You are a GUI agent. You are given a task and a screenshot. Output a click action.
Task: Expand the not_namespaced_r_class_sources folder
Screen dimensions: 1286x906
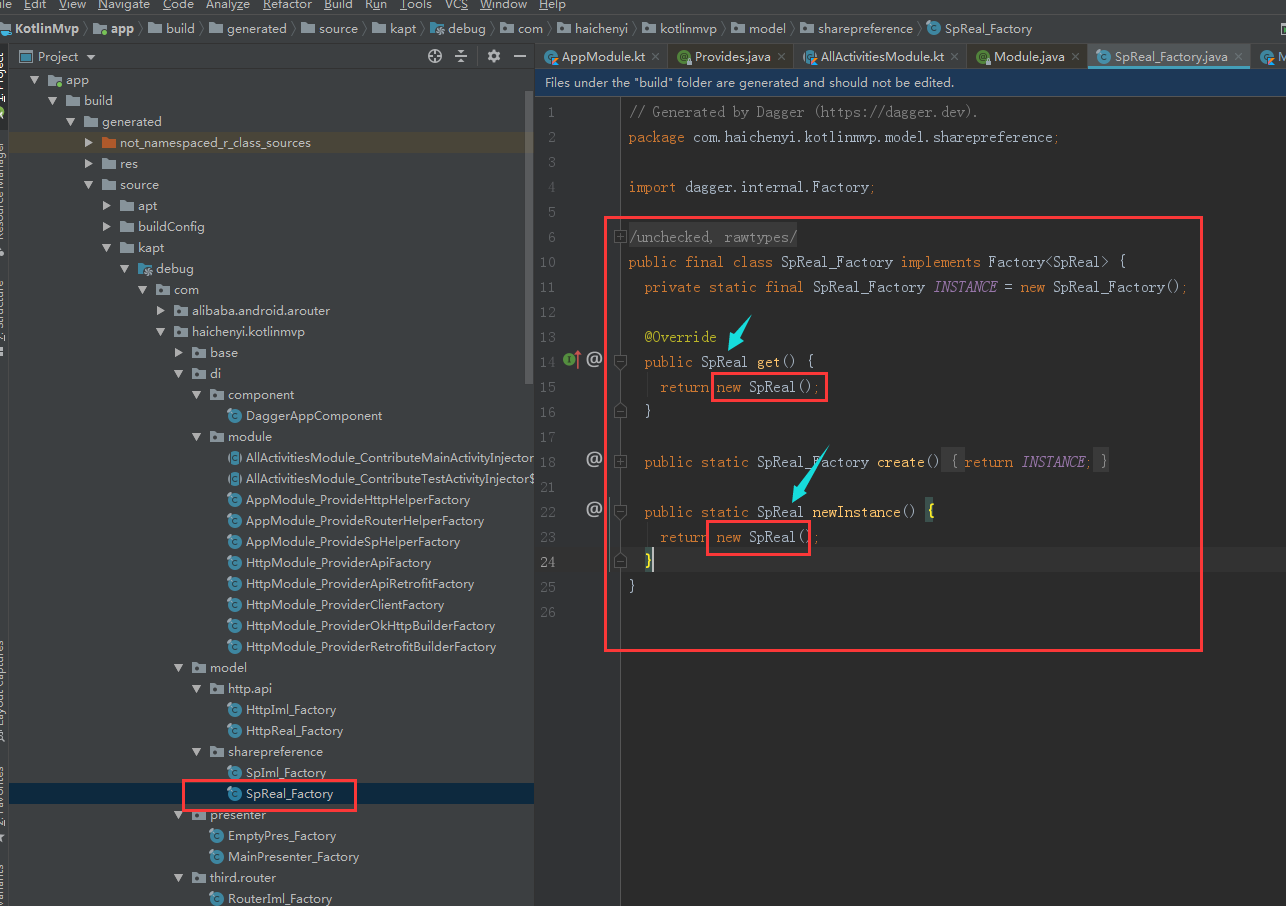89,143
